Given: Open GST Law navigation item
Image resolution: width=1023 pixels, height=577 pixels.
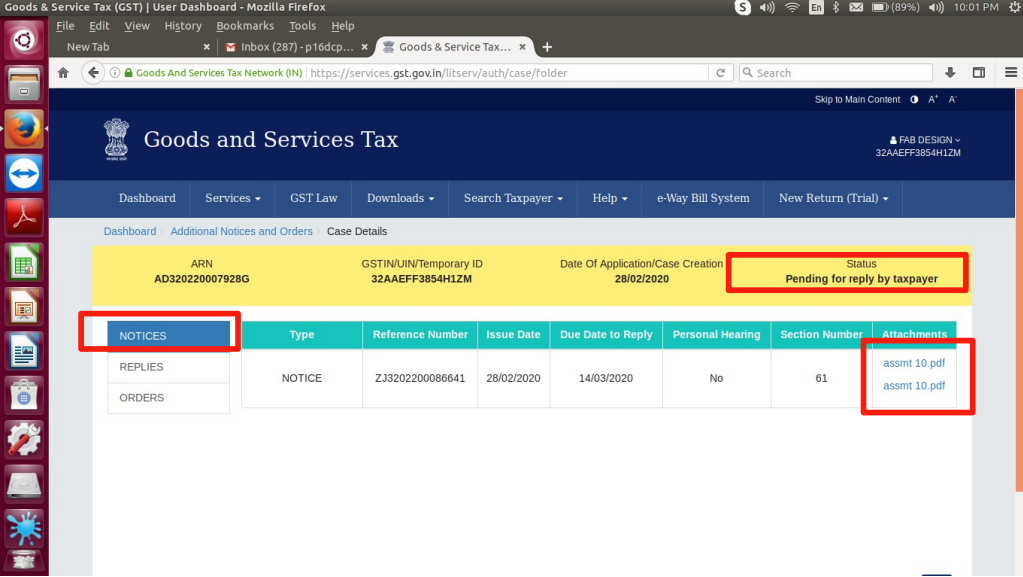Looking at the screenshot, I should (x=314, y=198).
